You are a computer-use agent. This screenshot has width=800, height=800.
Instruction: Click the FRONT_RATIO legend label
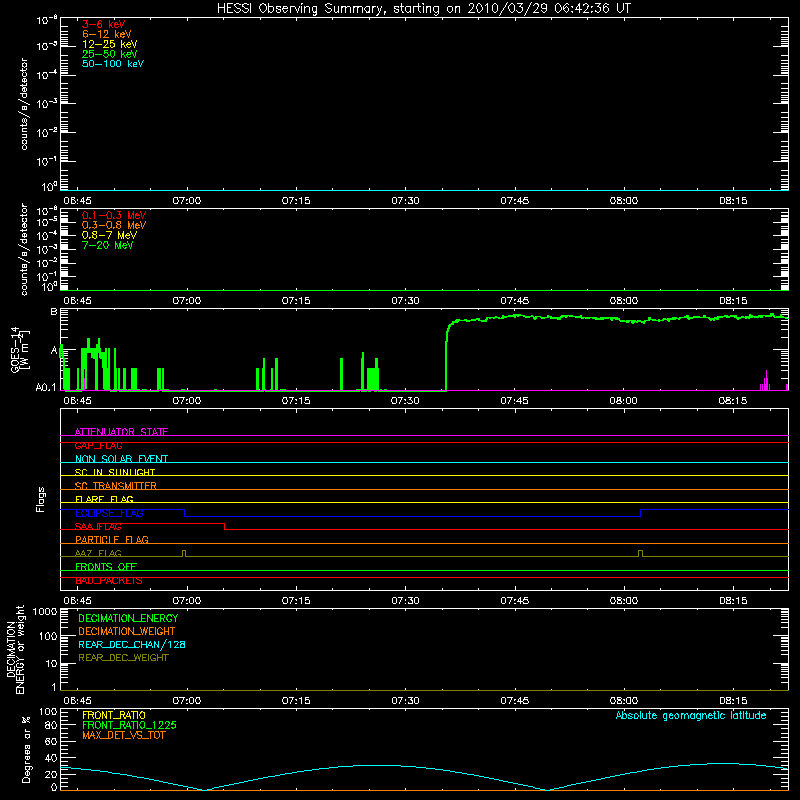[113, 715]
